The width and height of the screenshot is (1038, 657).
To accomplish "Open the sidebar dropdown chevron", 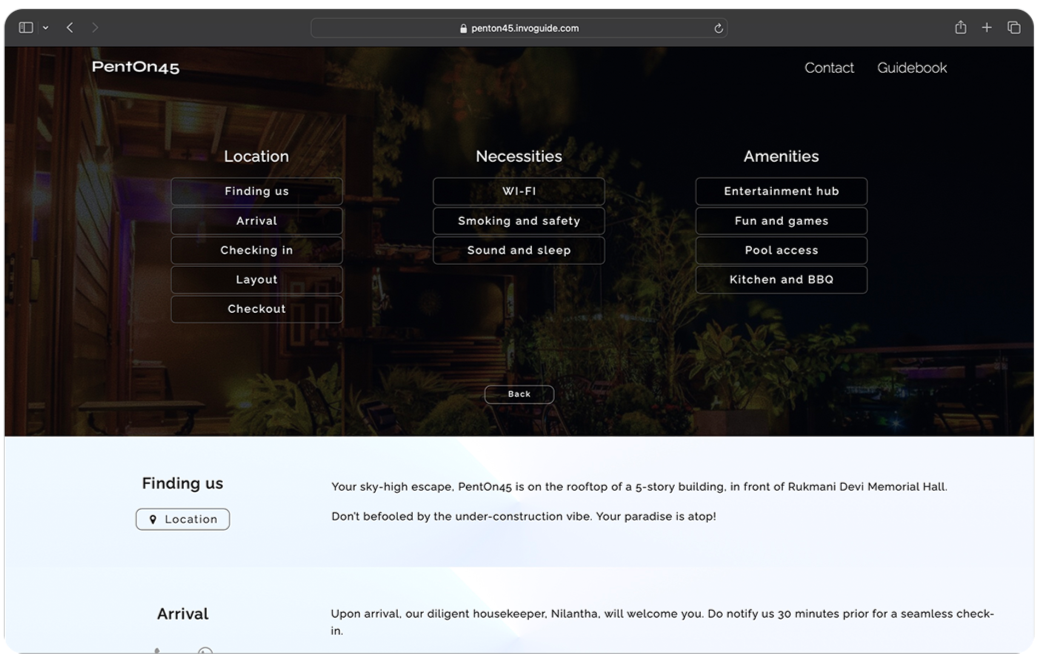I will (45, 28).
